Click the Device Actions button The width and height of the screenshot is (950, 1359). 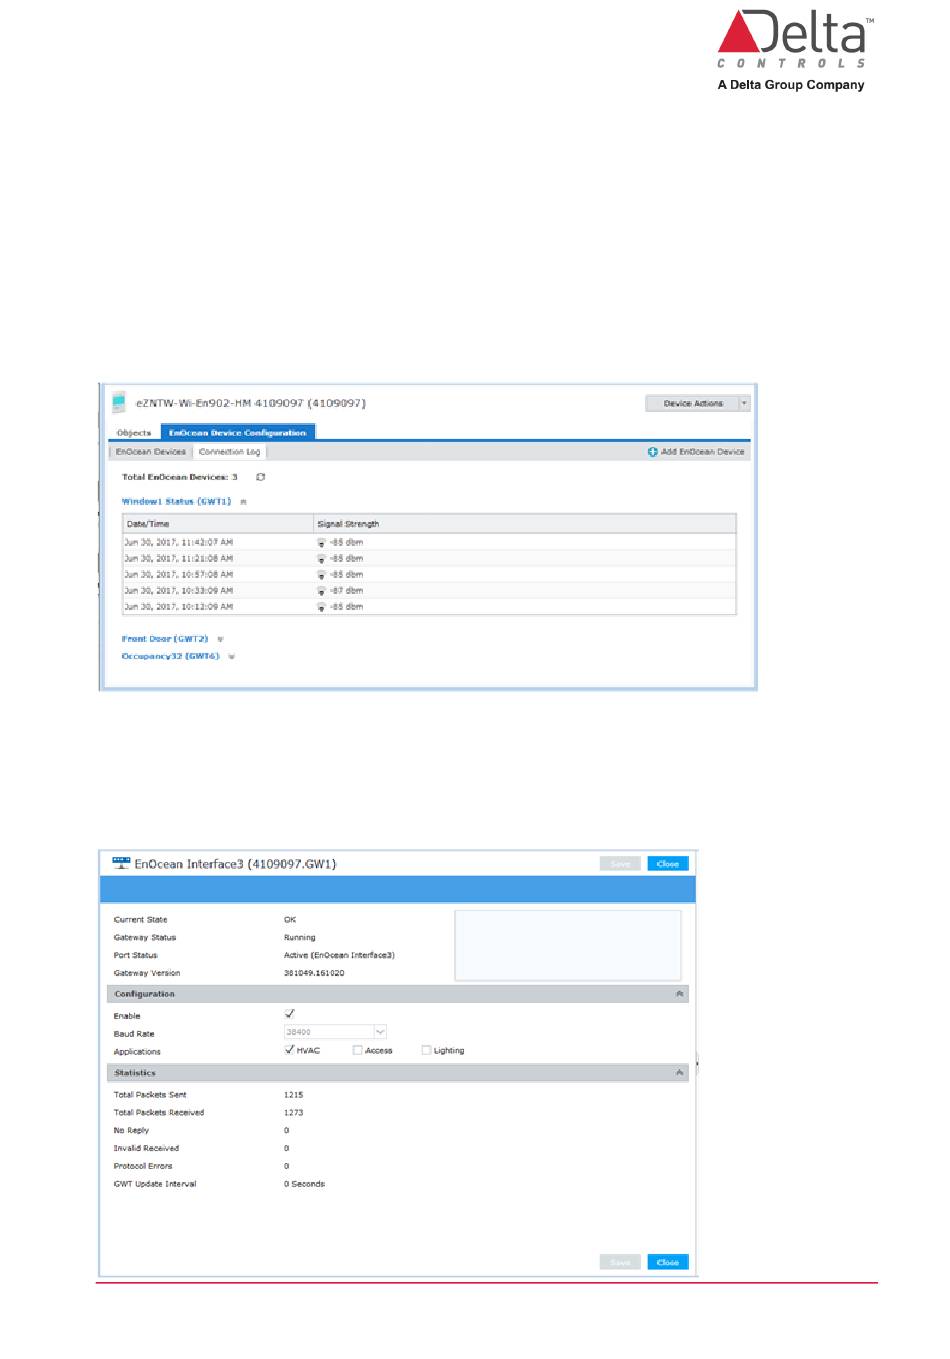click(x=693, y=403)
